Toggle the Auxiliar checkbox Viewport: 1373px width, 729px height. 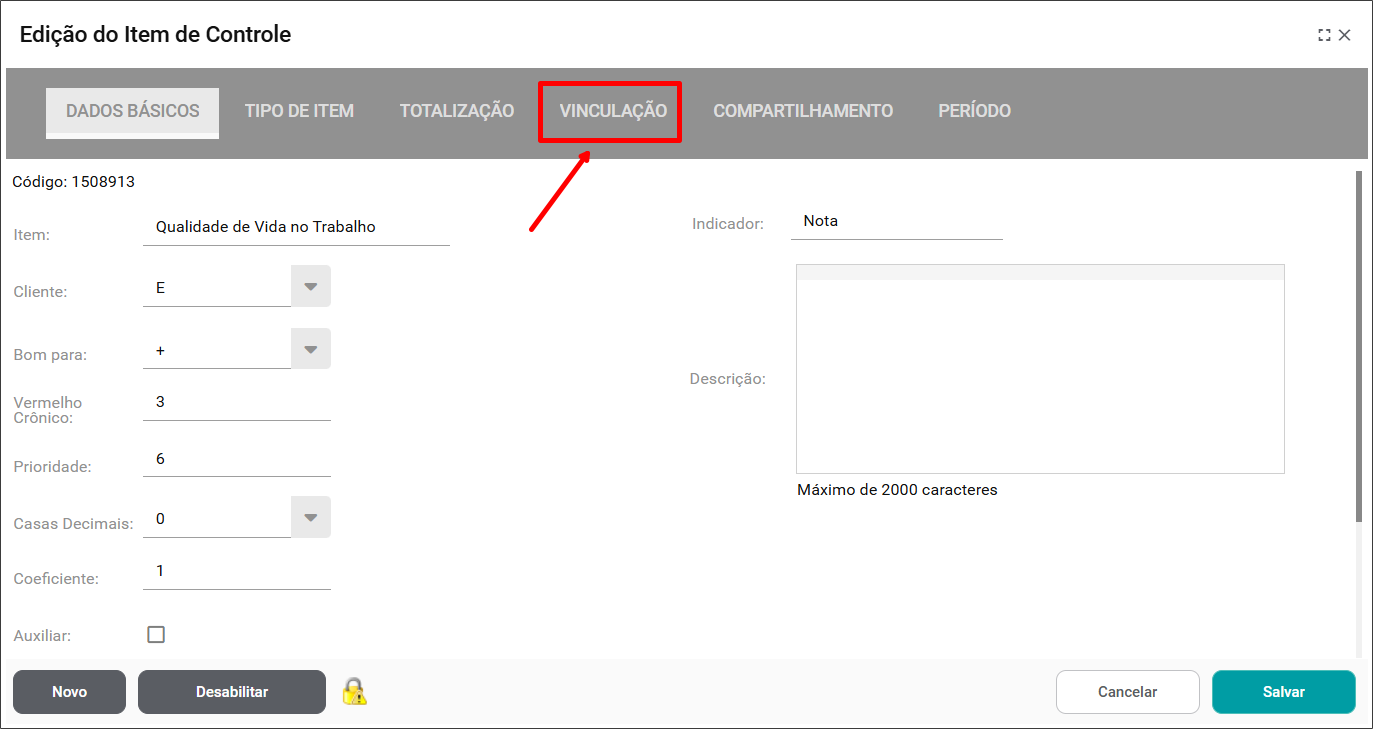[156, 634]
